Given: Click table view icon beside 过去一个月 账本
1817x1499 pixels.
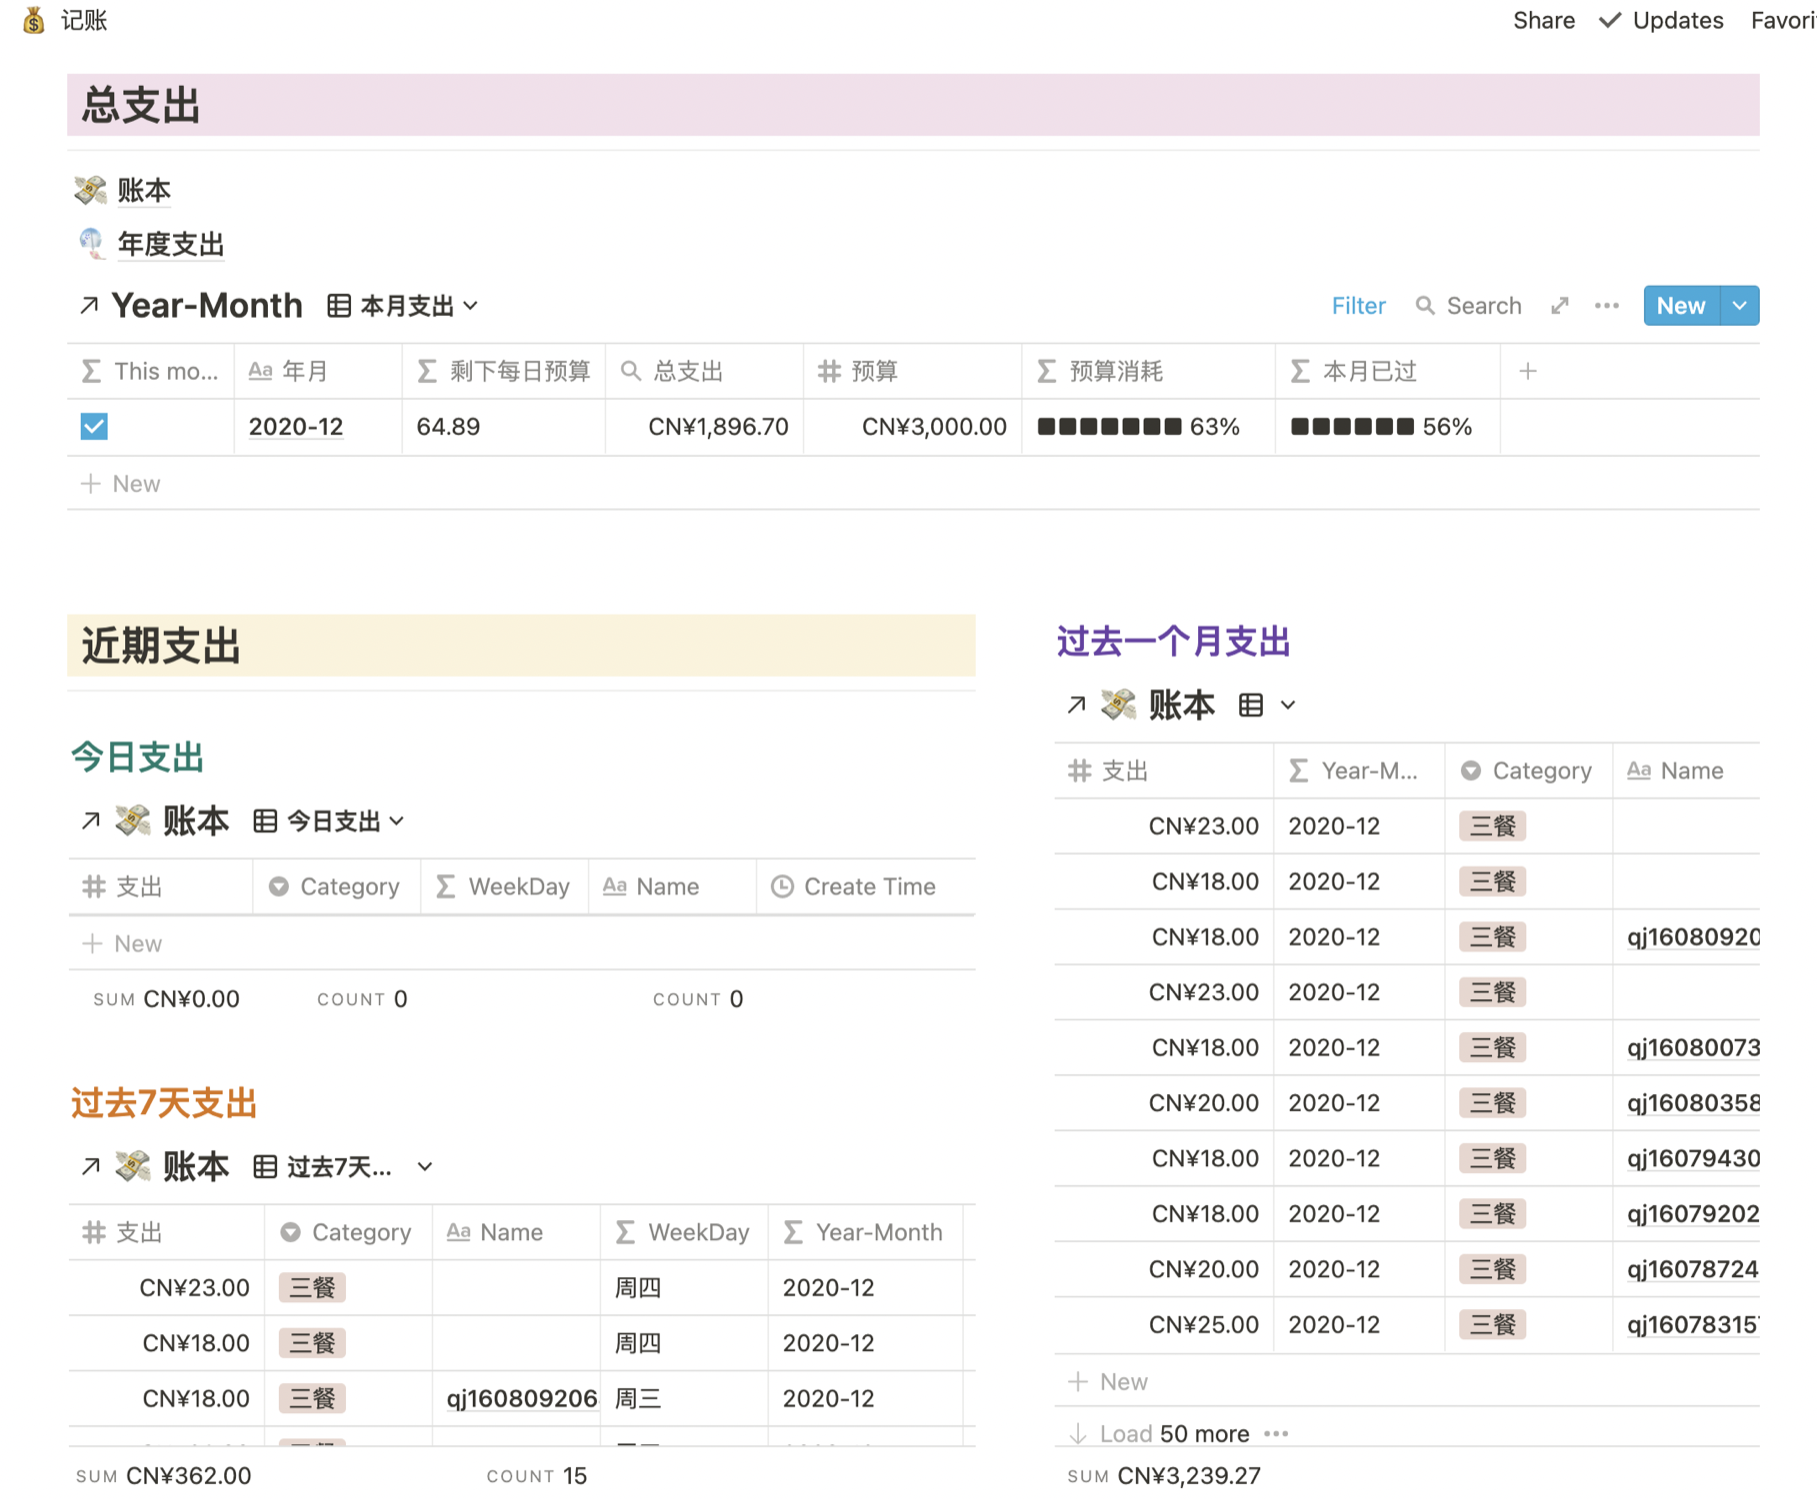Looking at the screenshot, I should point(1251,705).
